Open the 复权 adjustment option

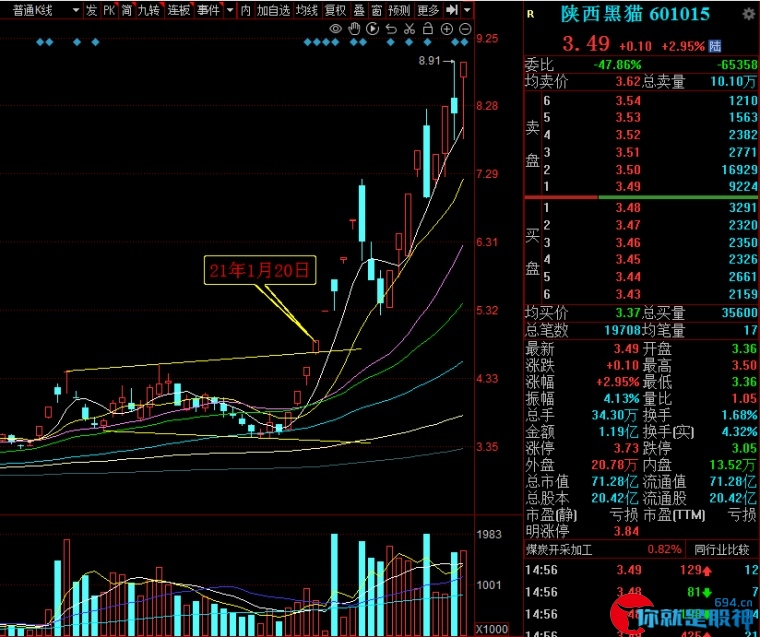[x=335, y=10]
